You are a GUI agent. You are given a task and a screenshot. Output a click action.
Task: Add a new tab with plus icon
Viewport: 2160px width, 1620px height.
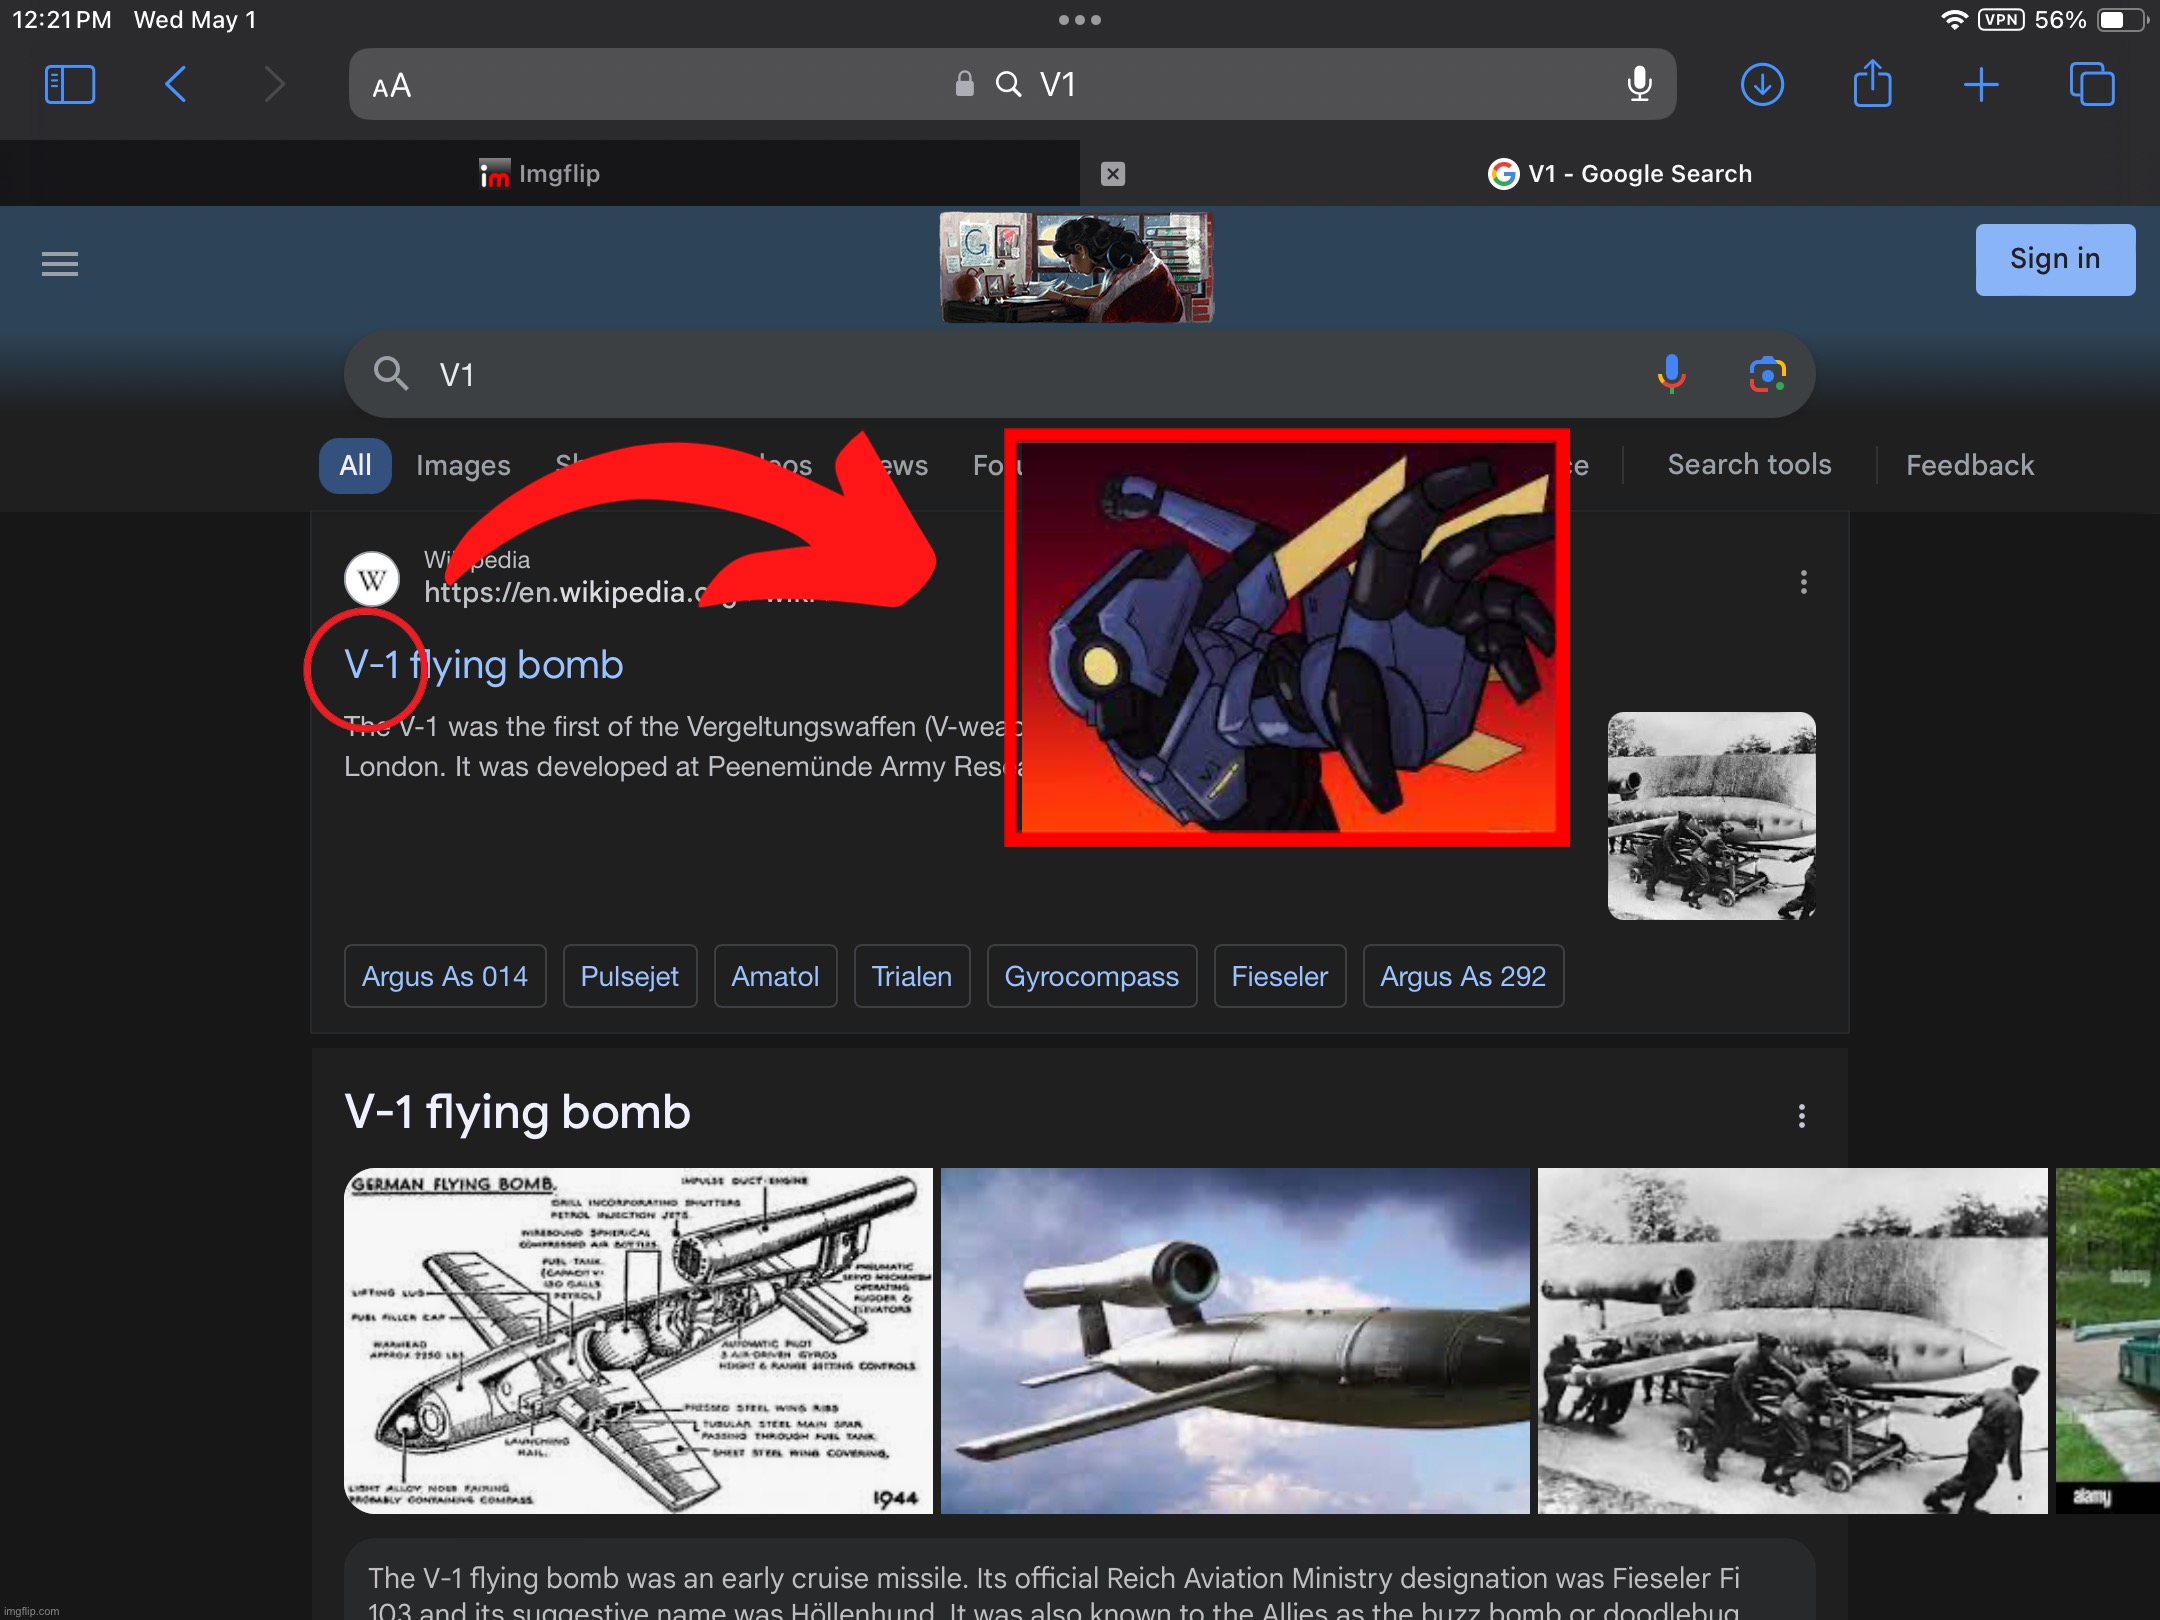click(1981, 85)
